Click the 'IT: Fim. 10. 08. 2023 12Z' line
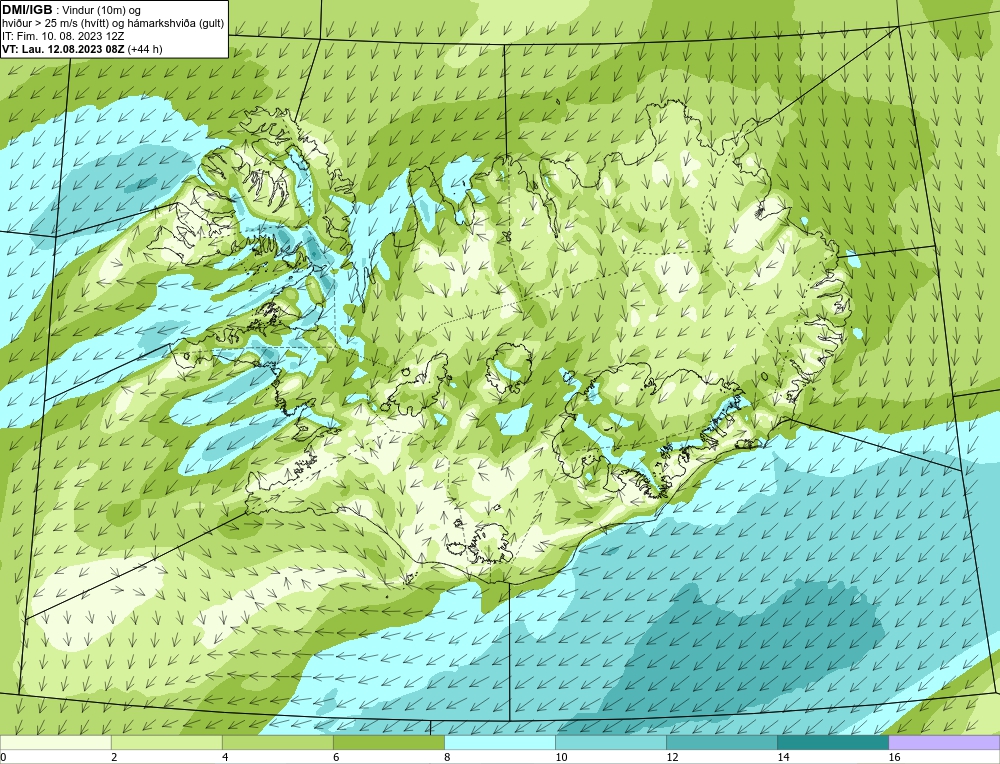 (x=61, y=36)
